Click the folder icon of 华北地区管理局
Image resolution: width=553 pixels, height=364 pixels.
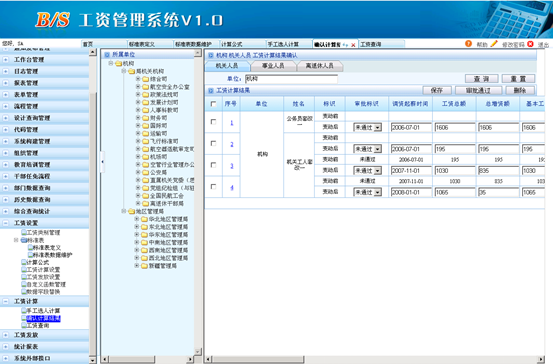(x=144, y=219)
